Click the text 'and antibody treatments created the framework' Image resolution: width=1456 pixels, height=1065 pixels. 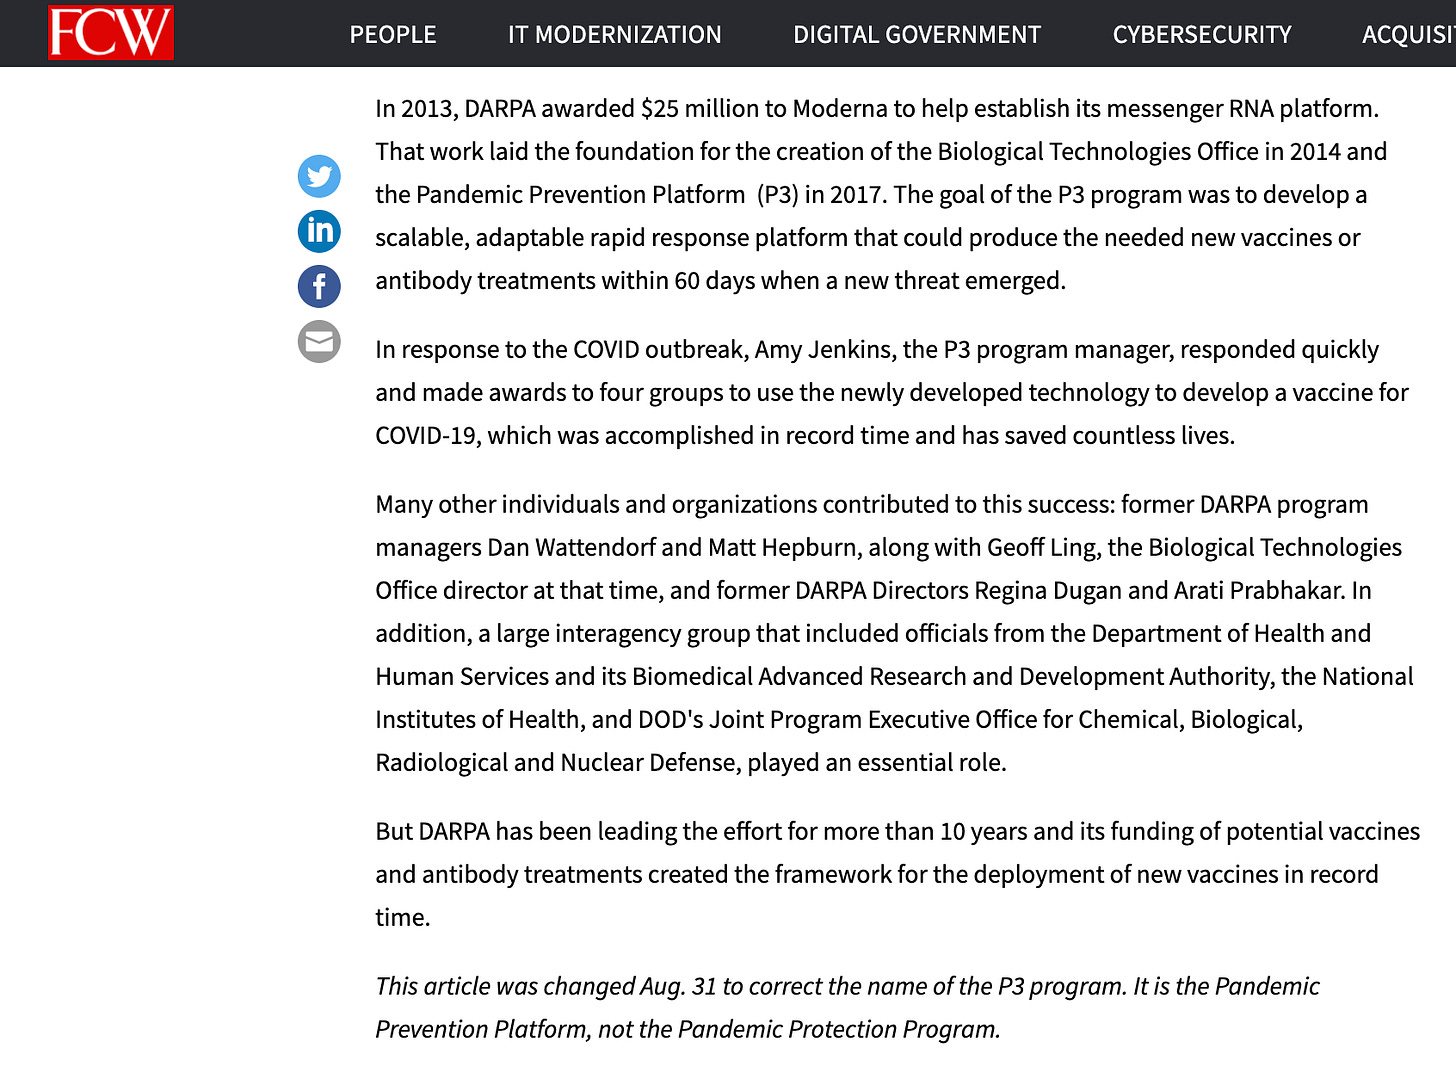[x=633, y=874]
